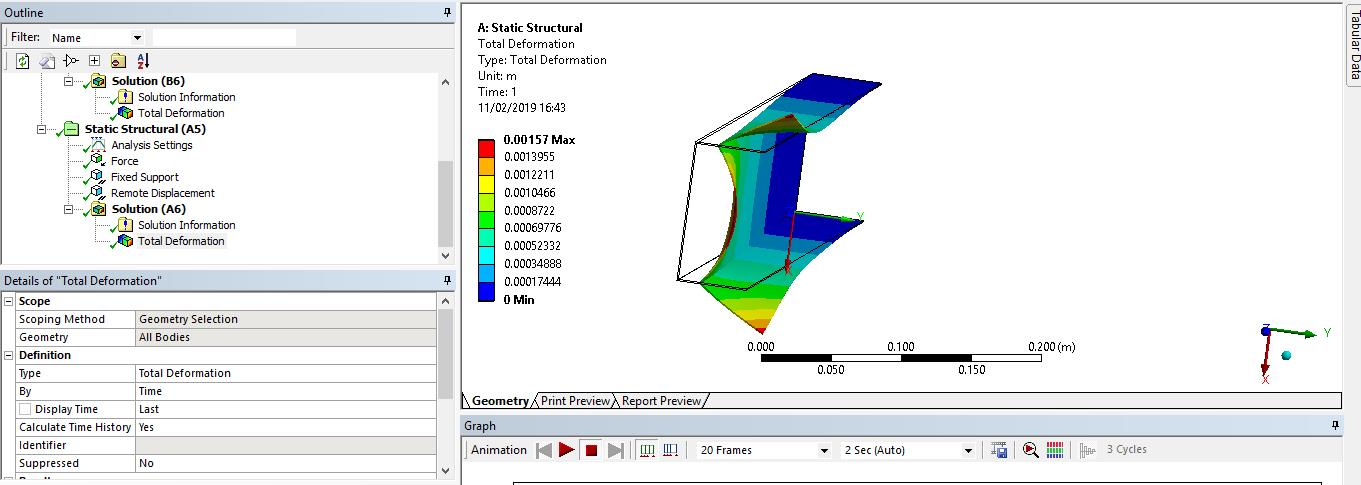Collapse the Scope section in details
This screenshot has width=1361, height=485.
[x=9, y=301]
